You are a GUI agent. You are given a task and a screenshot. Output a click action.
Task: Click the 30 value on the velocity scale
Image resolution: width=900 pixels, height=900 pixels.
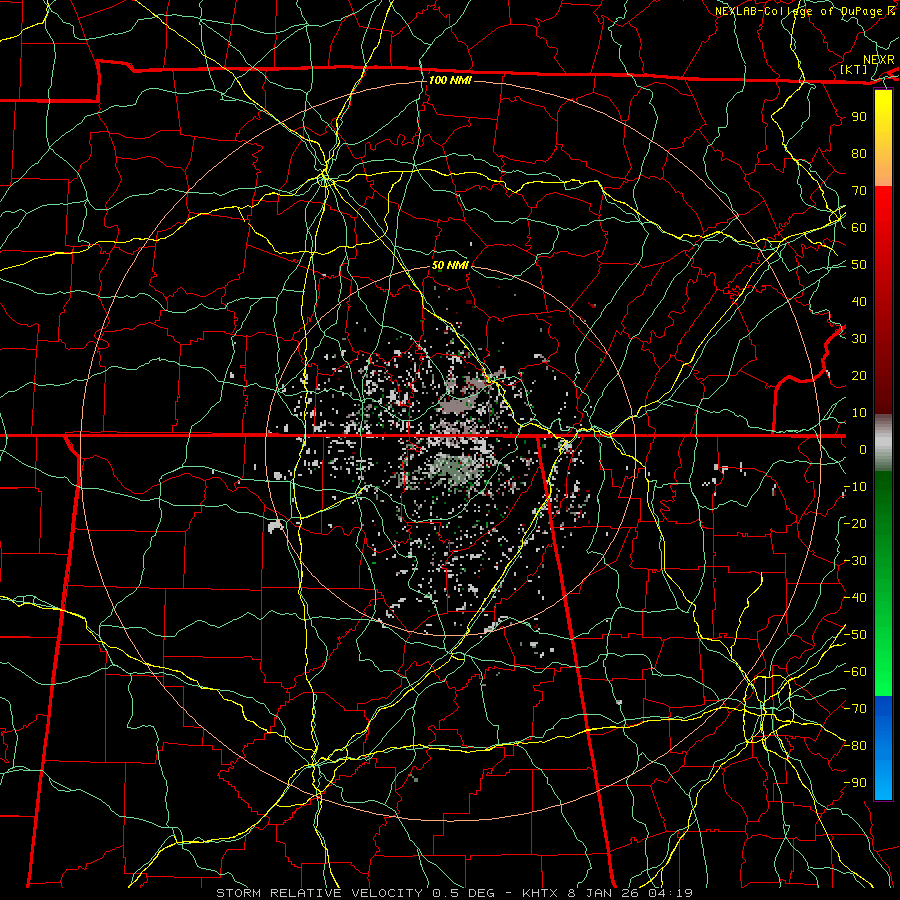[x=859, y=339]
